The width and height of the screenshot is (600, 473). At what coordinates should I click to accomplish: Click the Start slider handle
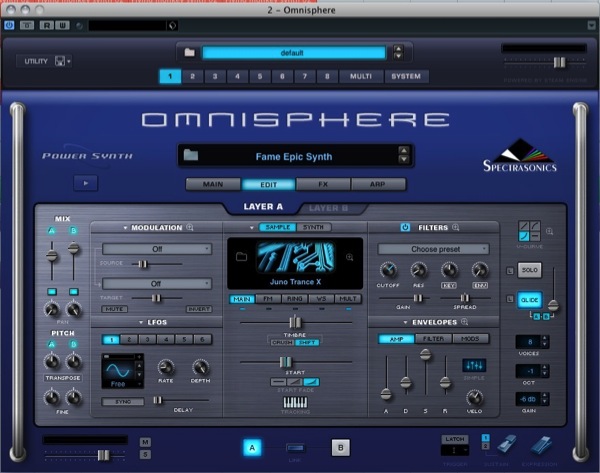click(x=285, y=362)
